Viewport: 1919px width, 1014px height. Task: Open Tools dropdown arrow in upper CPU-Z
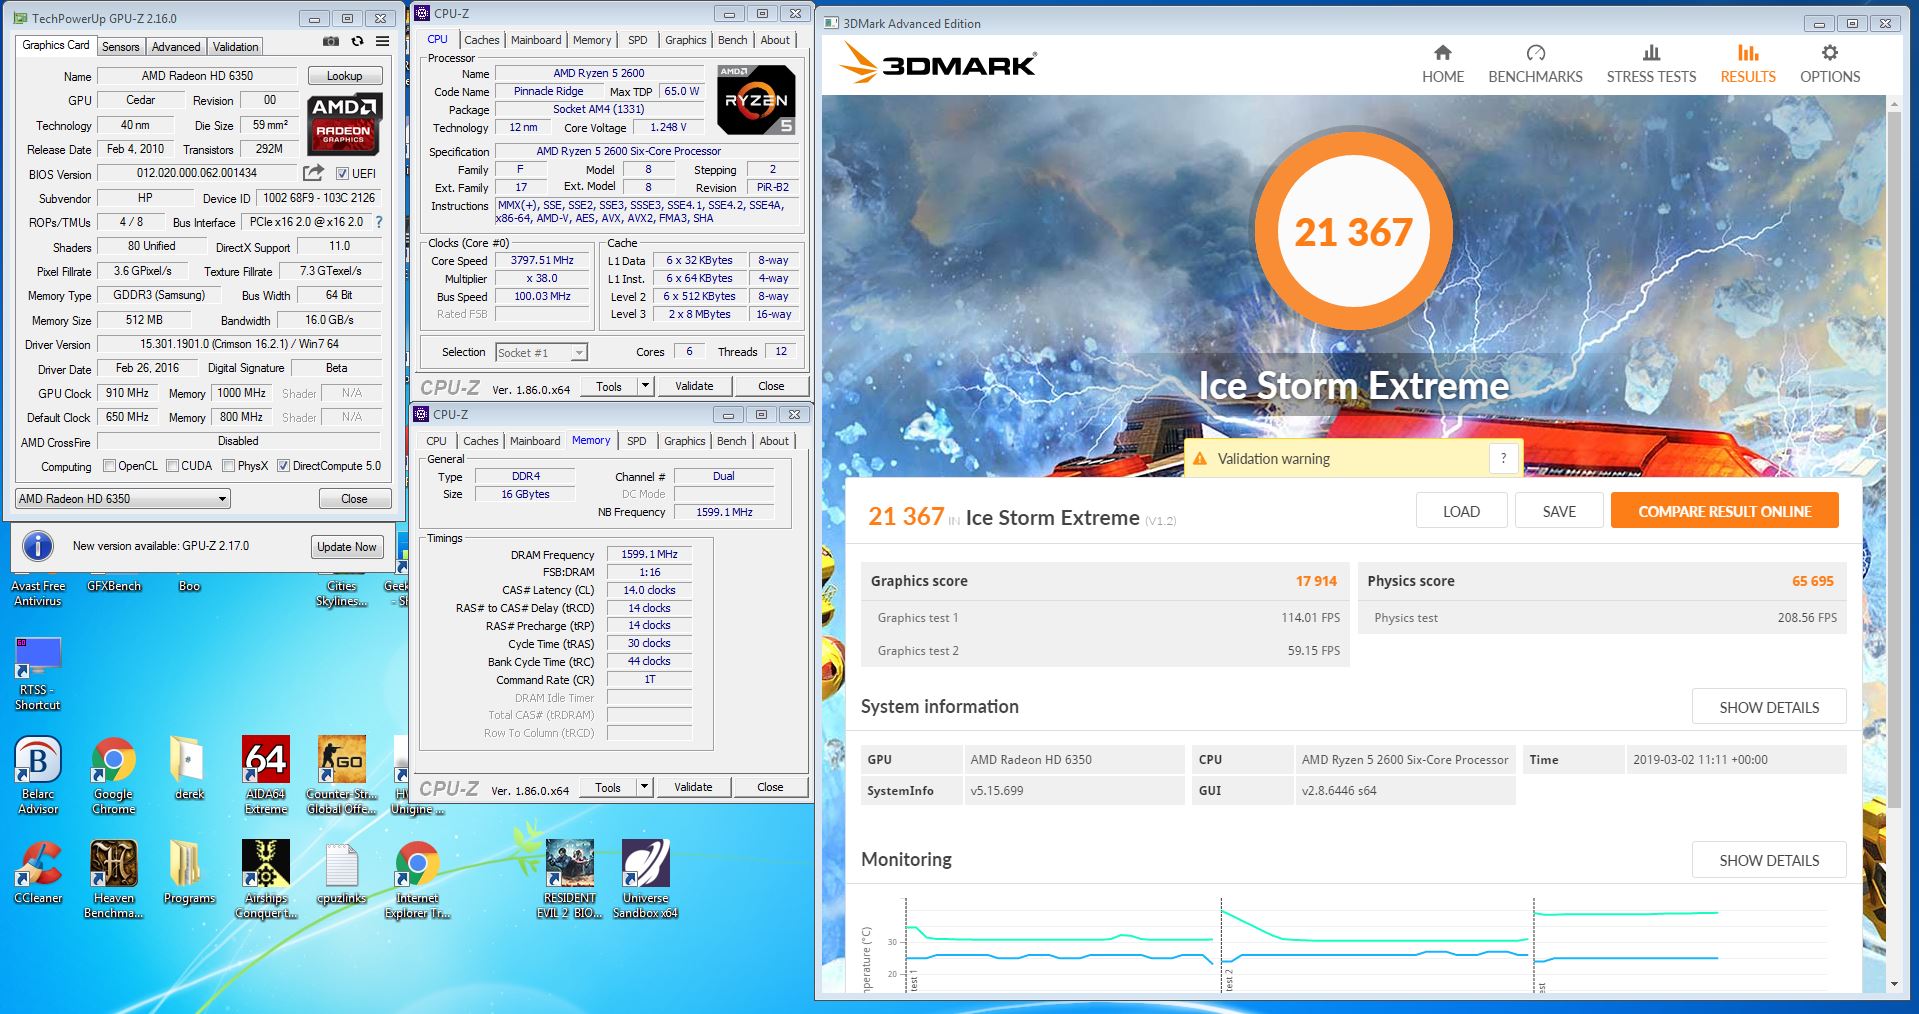[645, 386]
